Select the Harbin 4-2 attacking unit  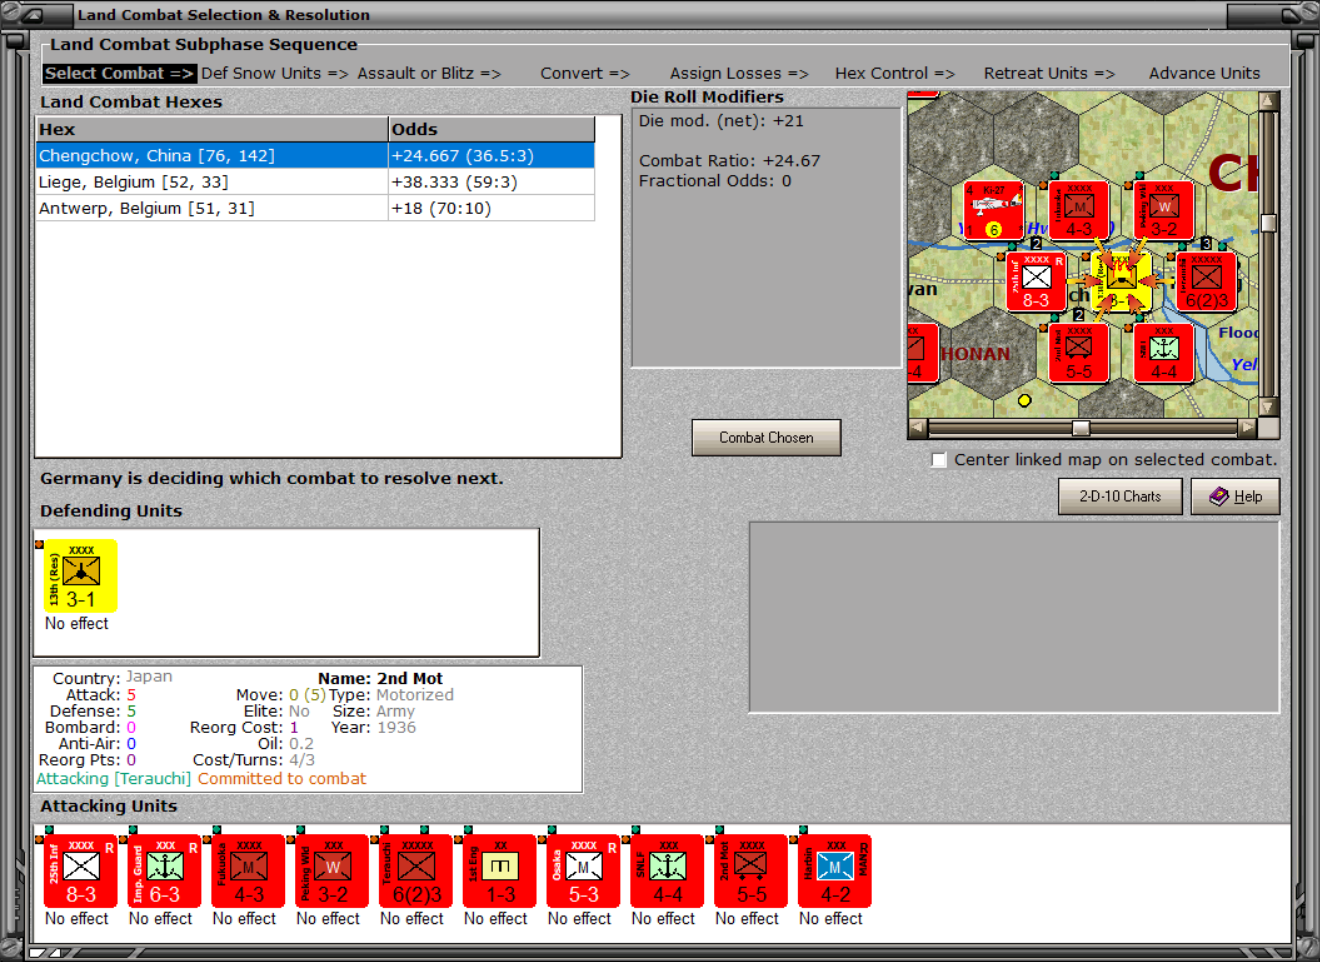(x=835, y=871)
